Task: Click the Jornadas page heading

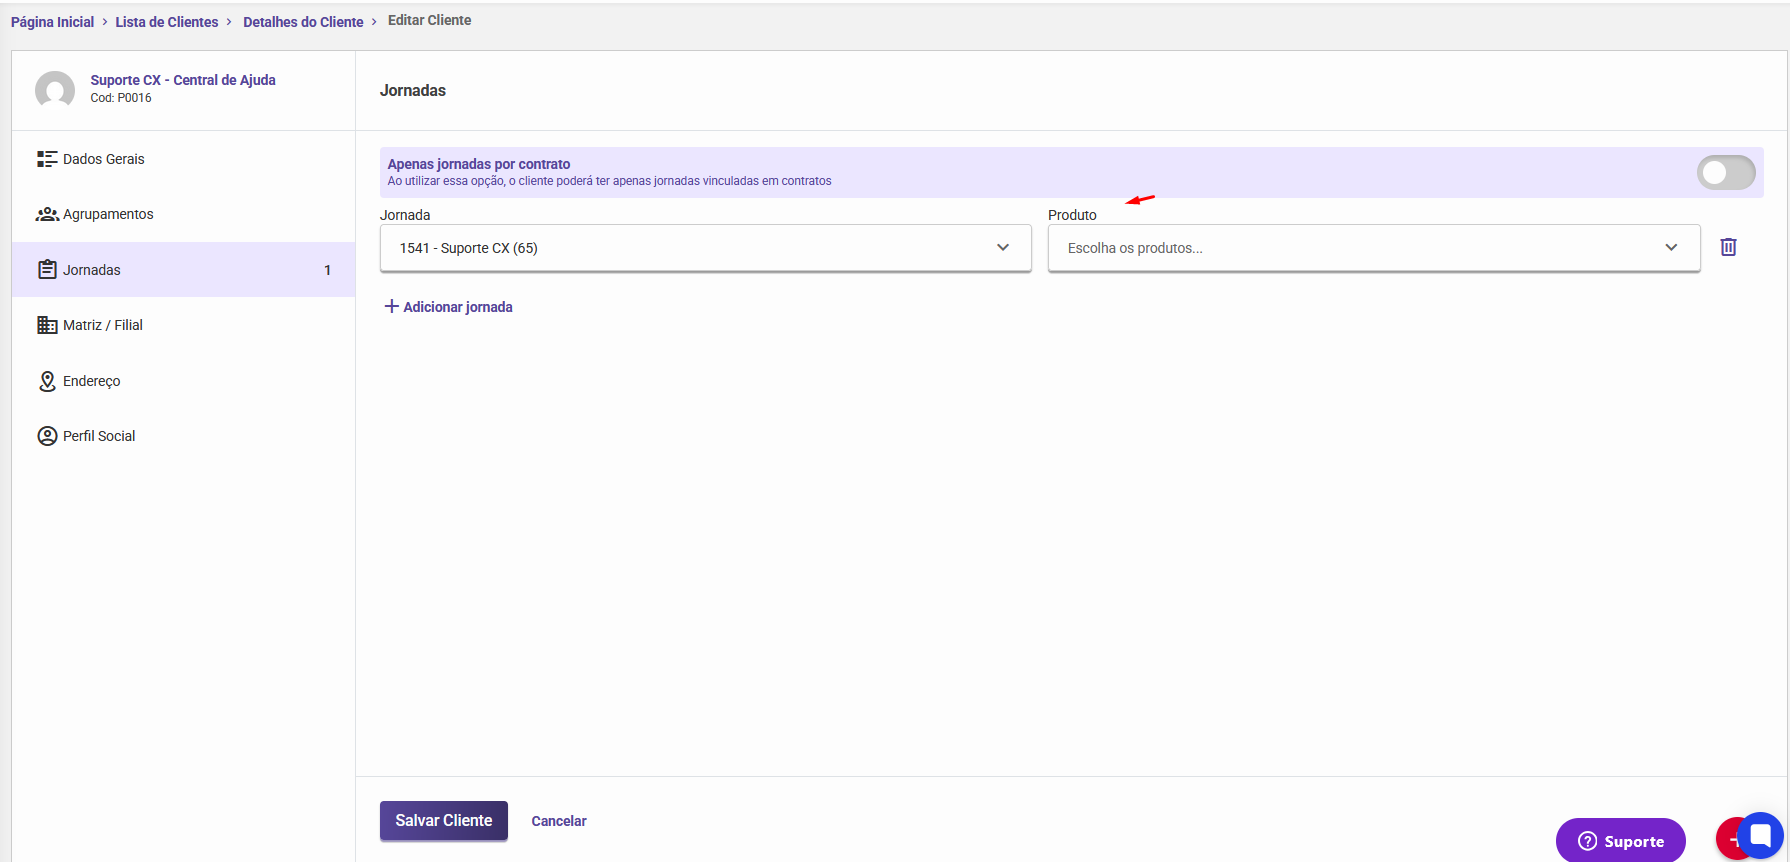Action: 413,90
